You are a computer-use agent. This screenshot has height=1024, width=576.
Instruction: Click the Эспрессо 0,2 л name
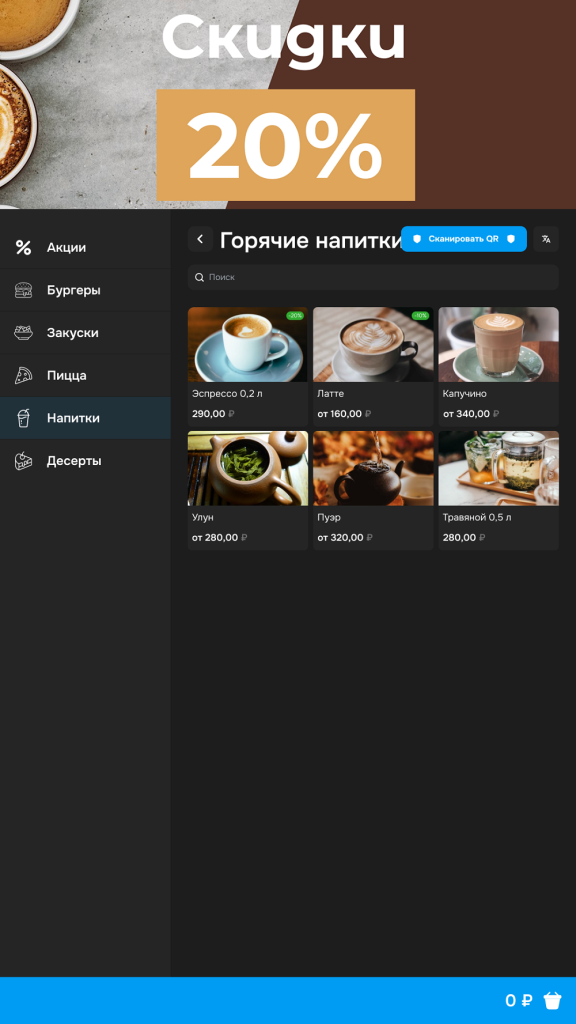pyautogui.click(x=227, y=394)
